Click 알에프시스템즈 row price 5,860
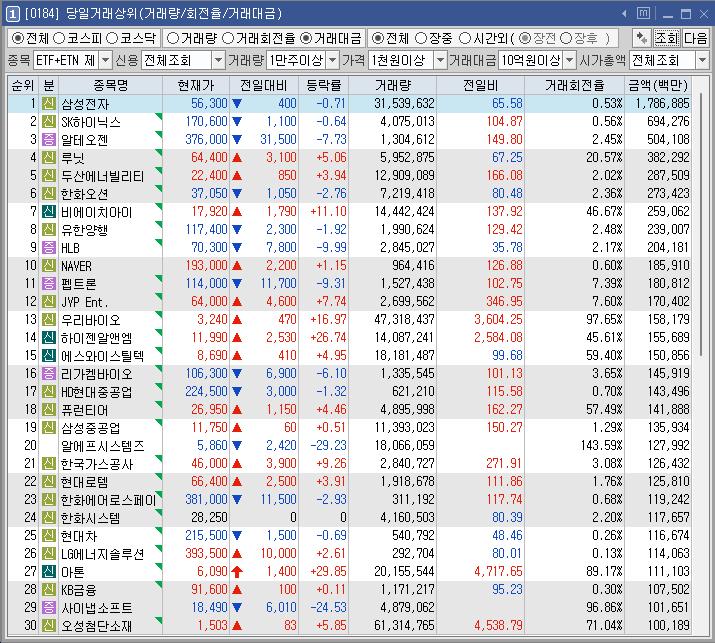 click(x=212, y=445)
